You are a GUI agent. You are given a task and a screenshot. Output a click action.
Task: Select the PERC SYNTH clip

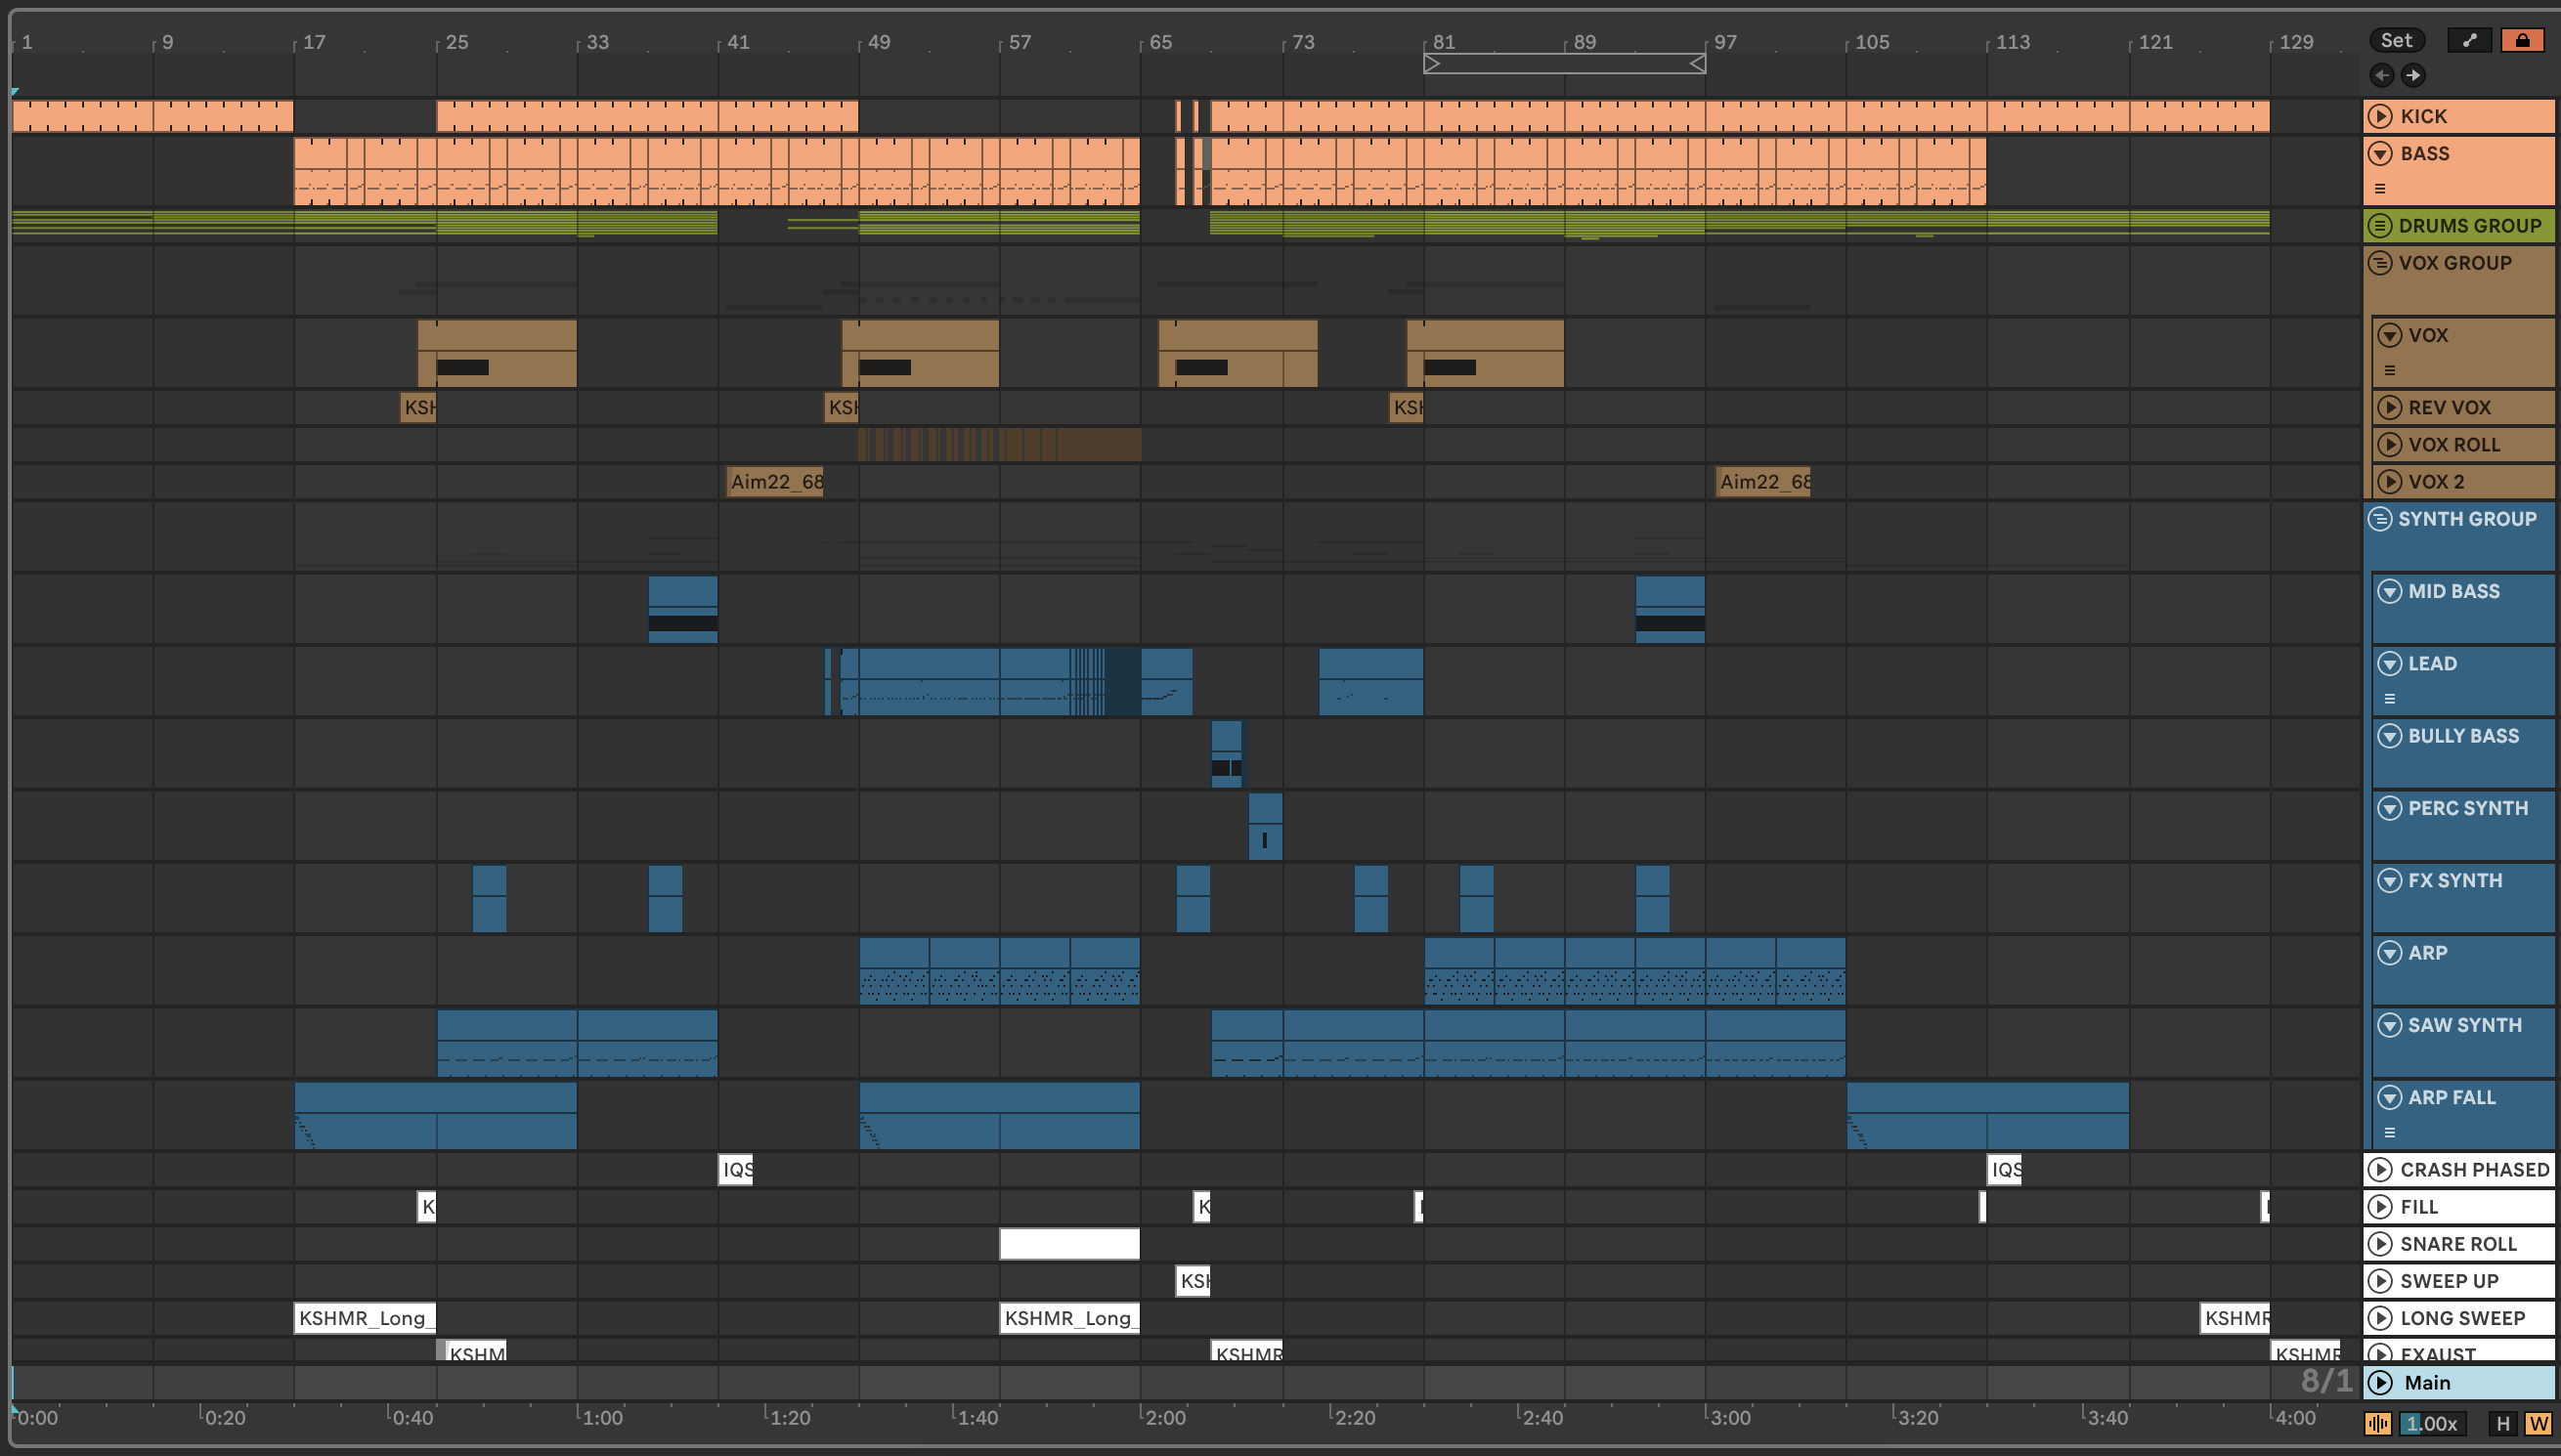pos(1265,826)
